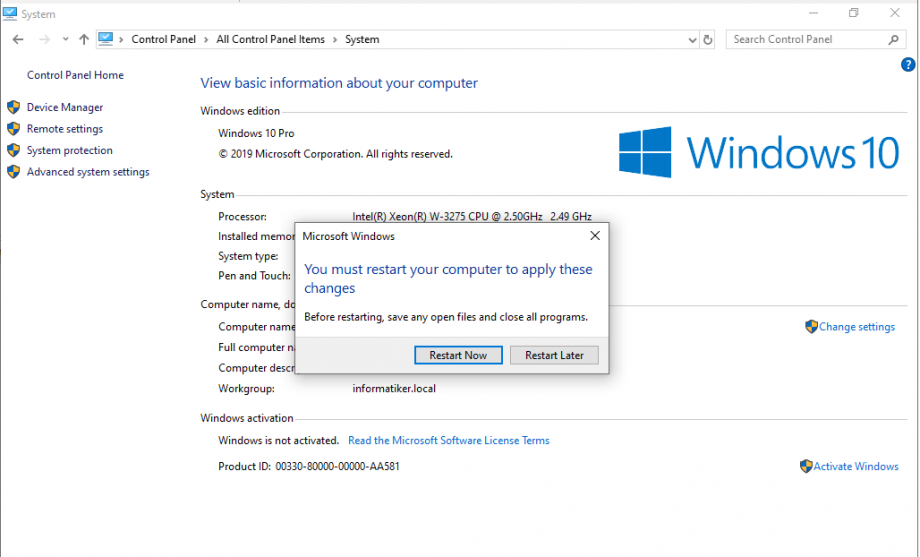The image size is (920, 557).
Task: Select System in the breadcrumb path
Action: click(x=362, y=39)
